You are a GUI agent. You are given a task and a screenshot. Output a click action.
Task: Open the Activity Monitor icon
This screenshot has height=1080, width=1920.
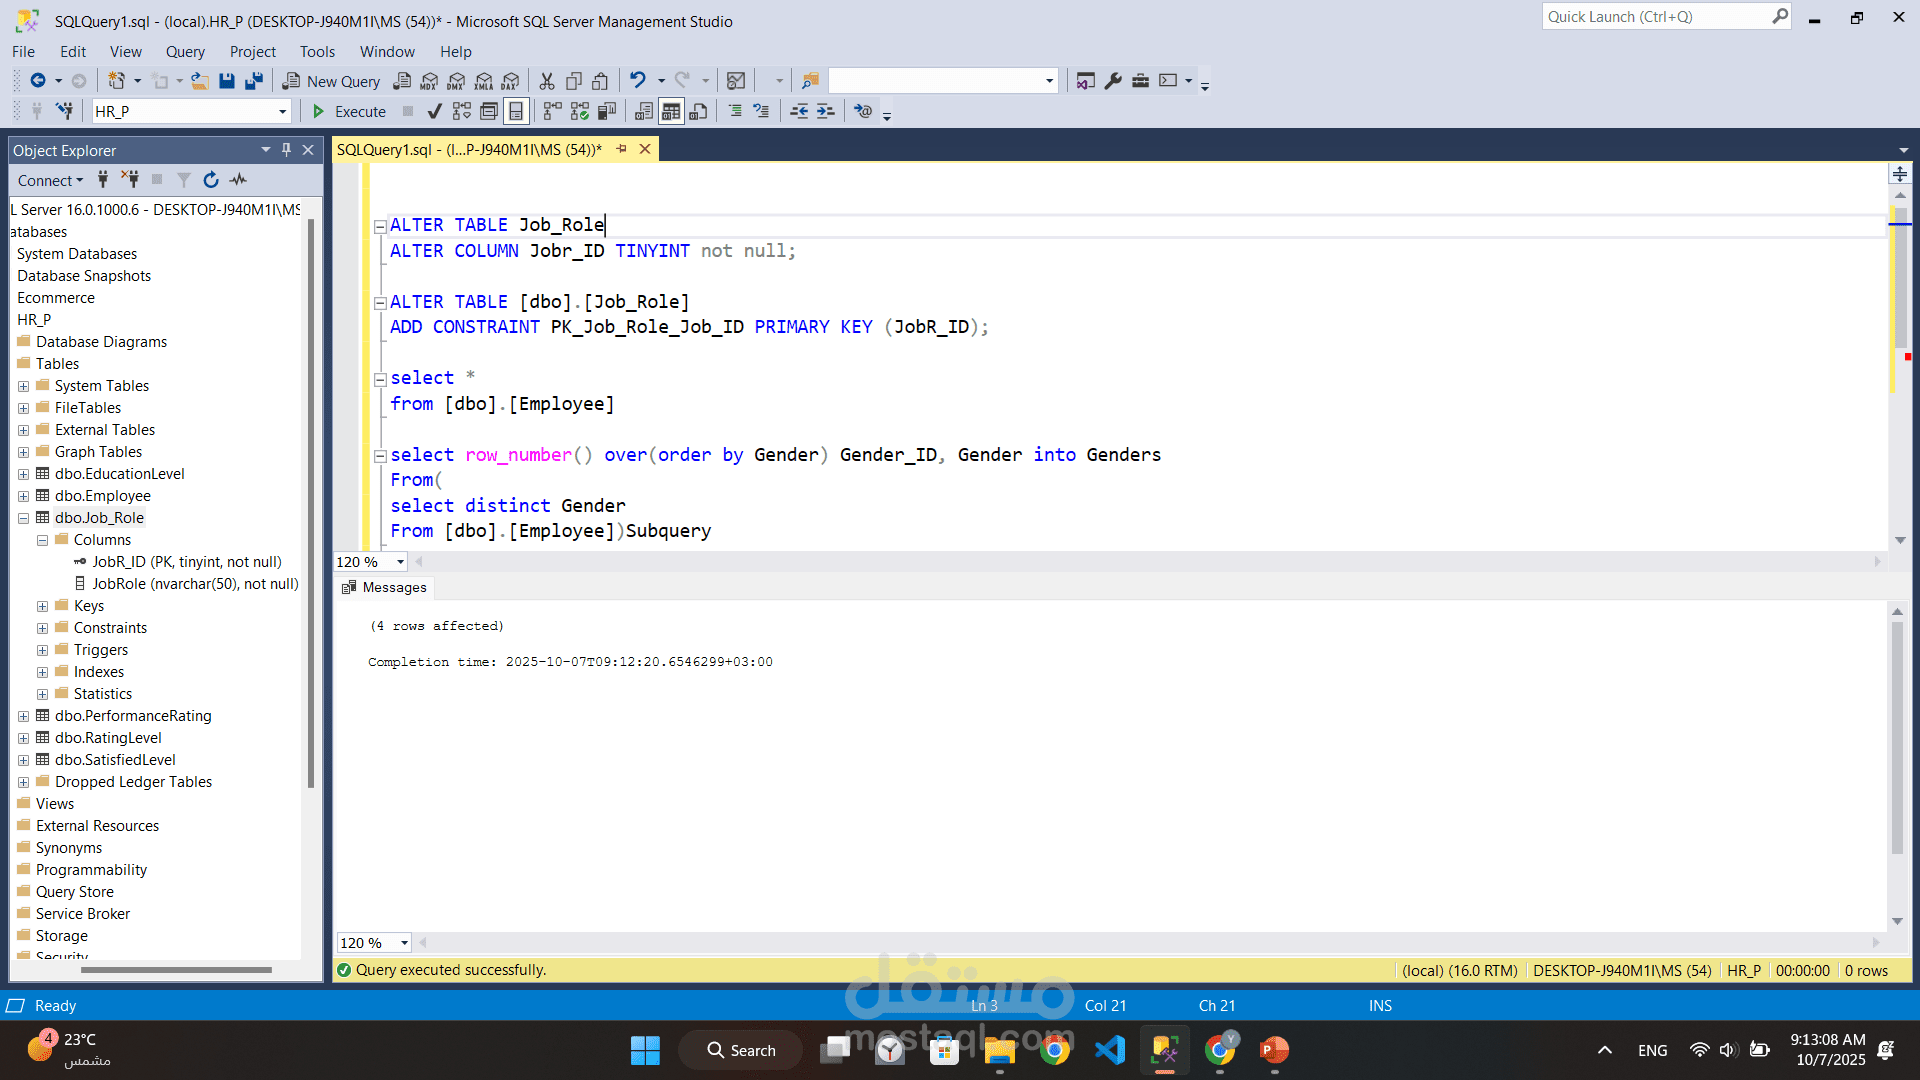[x=736, y=81]
